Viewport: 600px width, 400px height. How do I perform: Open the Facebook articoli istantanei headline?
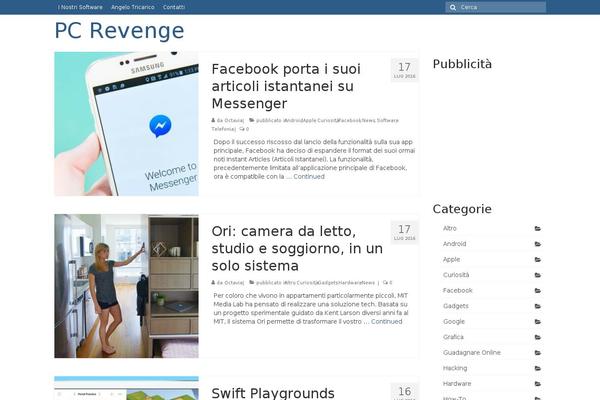[x=286, y=86]
